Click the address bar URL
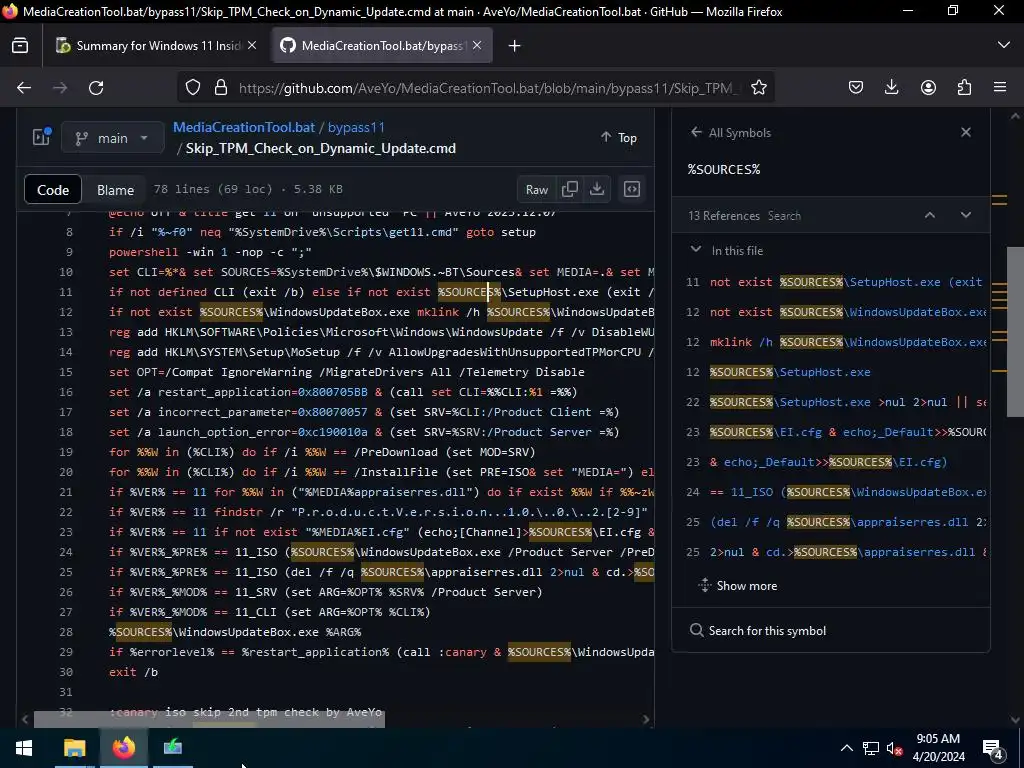1024x768 pixels. coord(487,88)
